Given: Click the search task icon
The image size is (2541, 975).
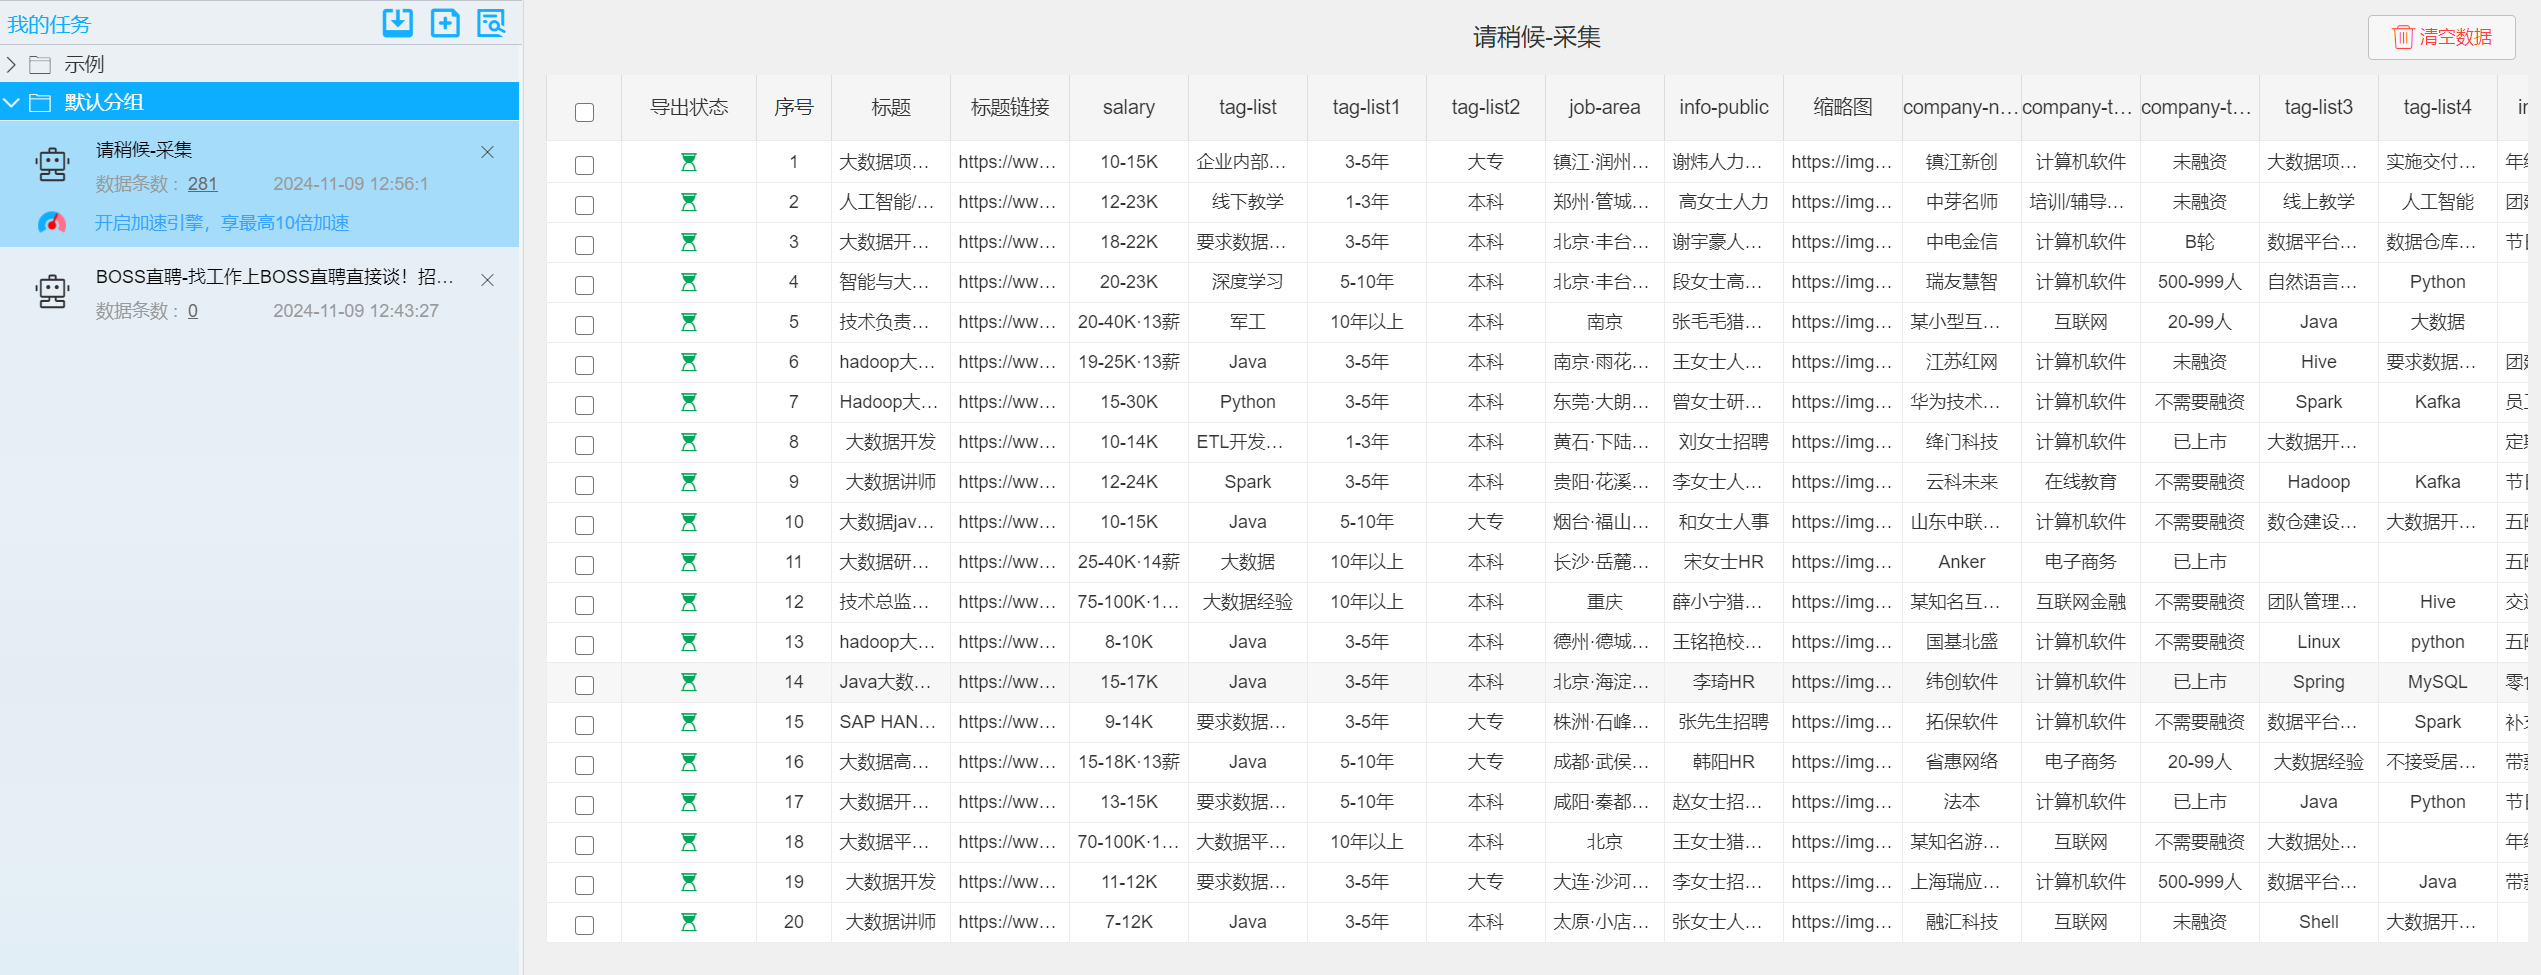Looking at the screenshot, I should (492, 22).
